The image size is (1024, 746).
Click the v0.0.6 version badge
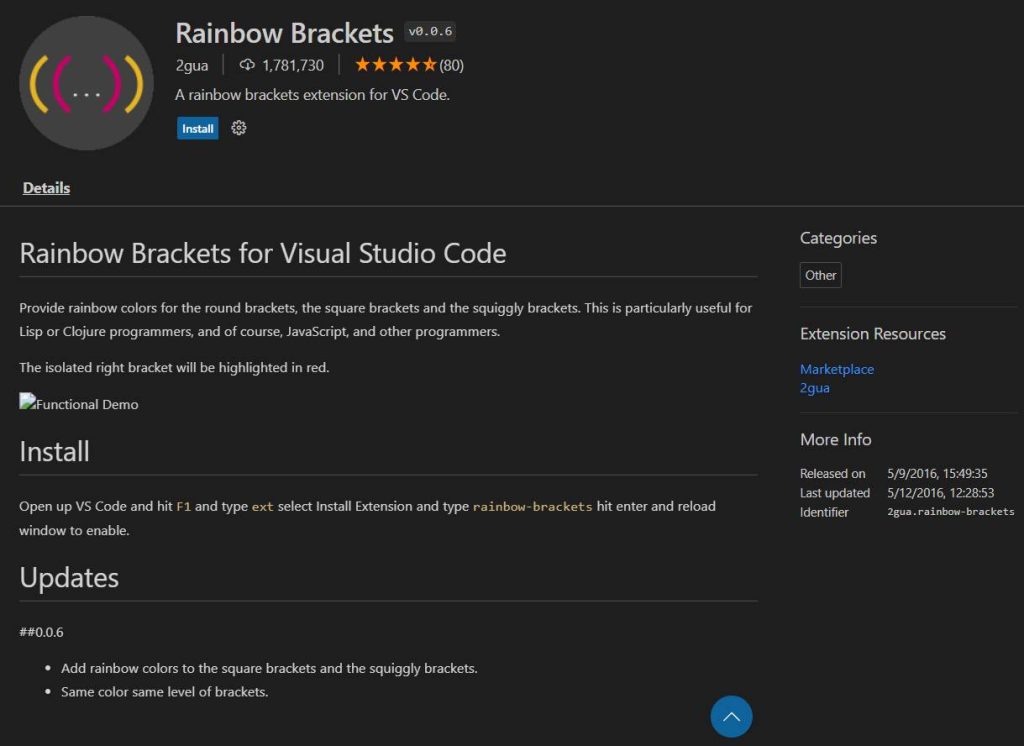(x=428, y=31)
